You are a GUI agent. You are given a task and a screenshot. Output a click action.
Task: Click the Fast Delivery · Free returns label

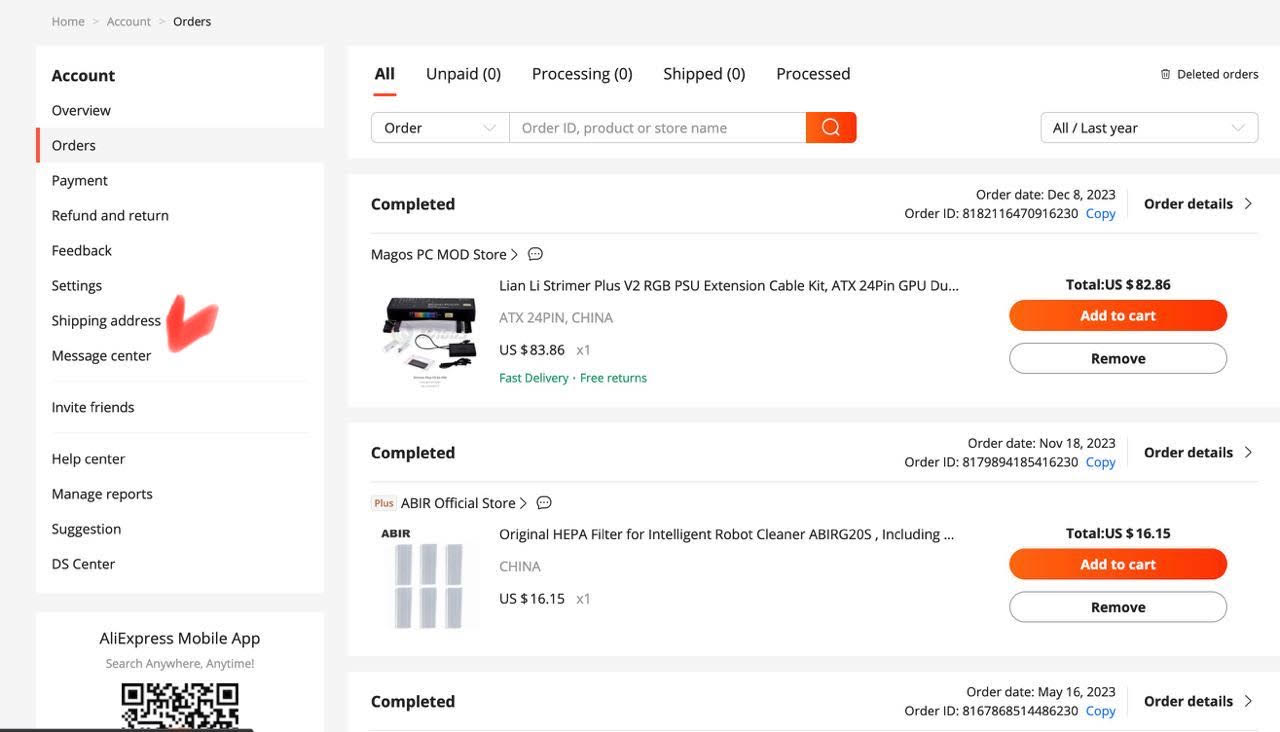click(573, 378)
